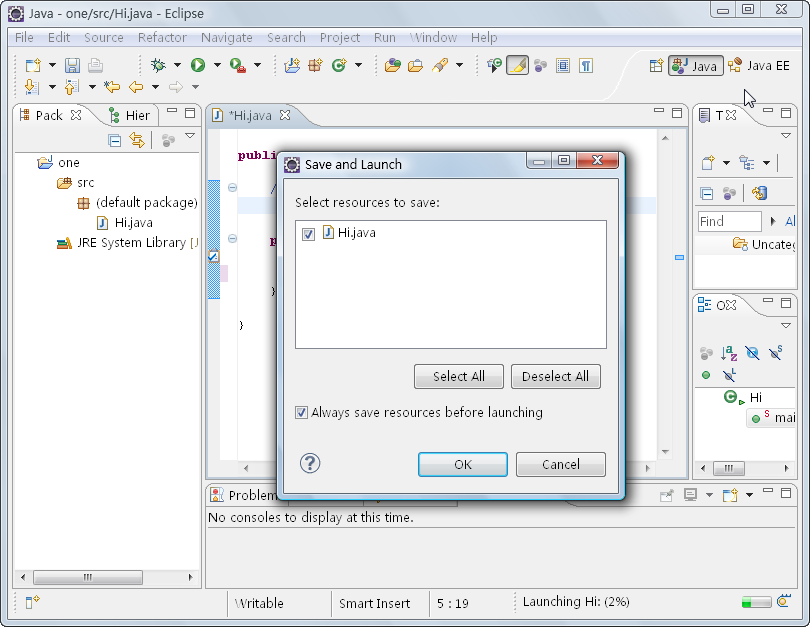Viewport: 810px width, 627px height.
Task: Click the New Java Class icon
Action: [x=338, y=65]
